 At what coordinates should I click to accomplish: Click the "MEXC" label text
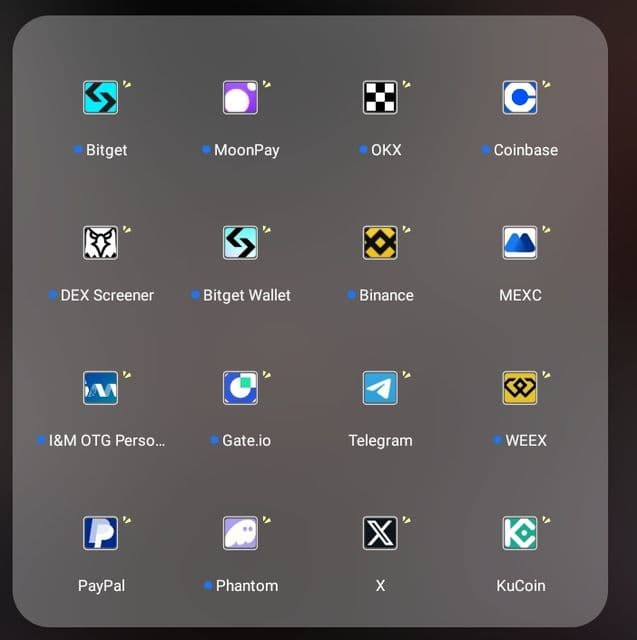pyautogui.click(x=520, y=296)
